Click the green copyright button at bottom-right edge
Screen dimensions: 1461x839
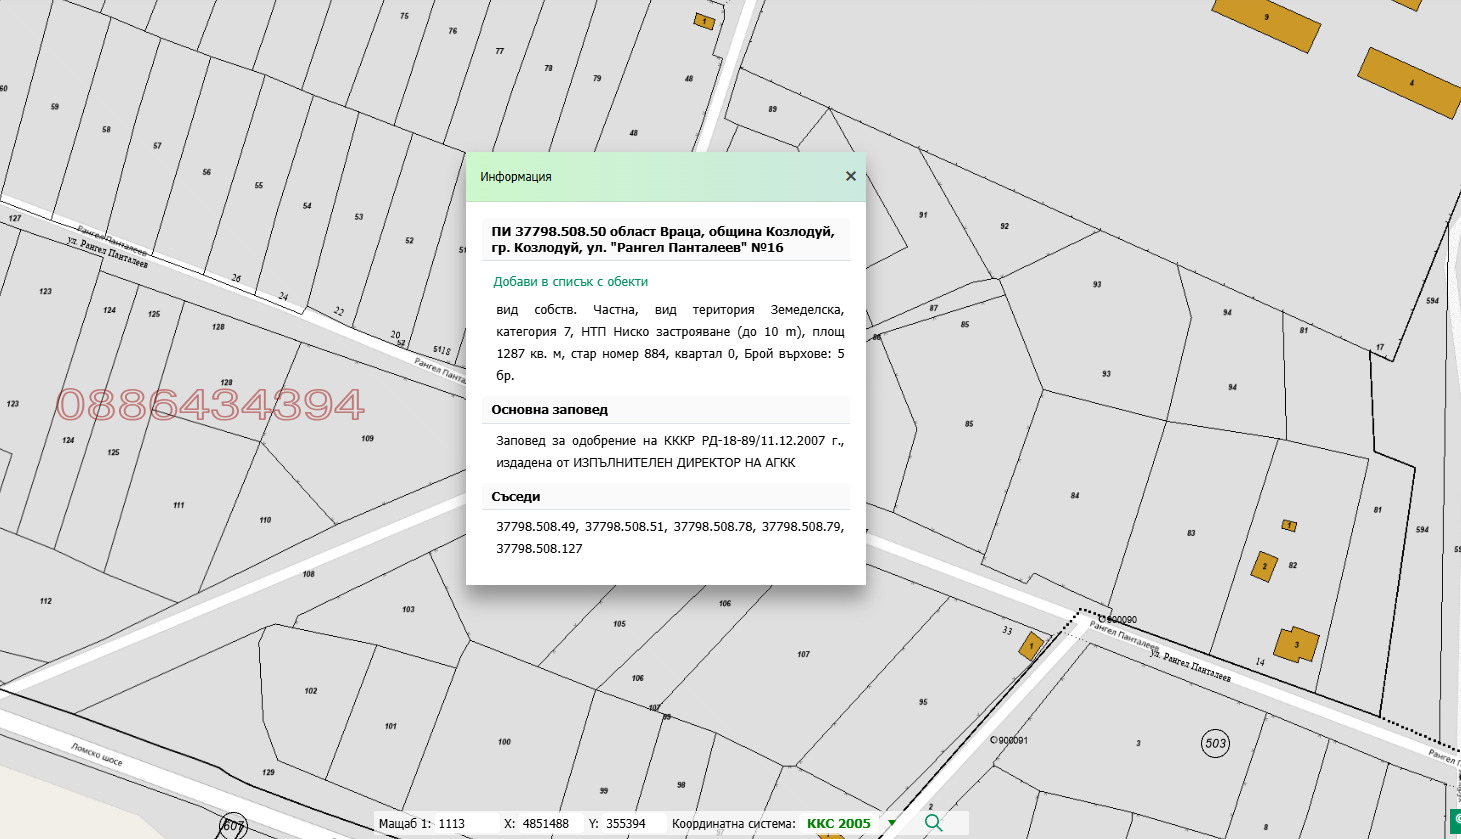pos(1456,819)
